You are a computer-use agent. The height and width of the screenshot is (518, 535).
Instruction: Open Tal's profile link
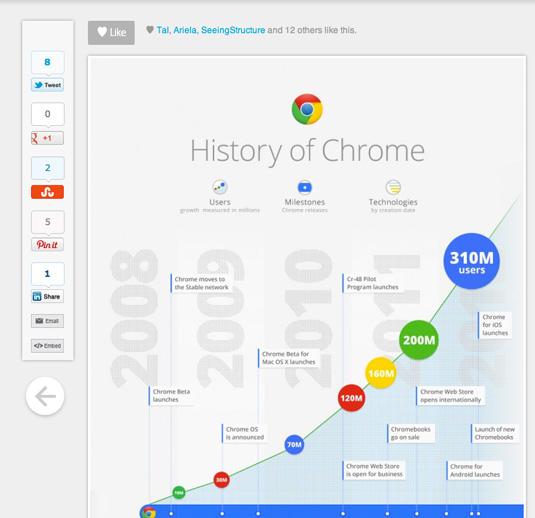coord(163,30)
